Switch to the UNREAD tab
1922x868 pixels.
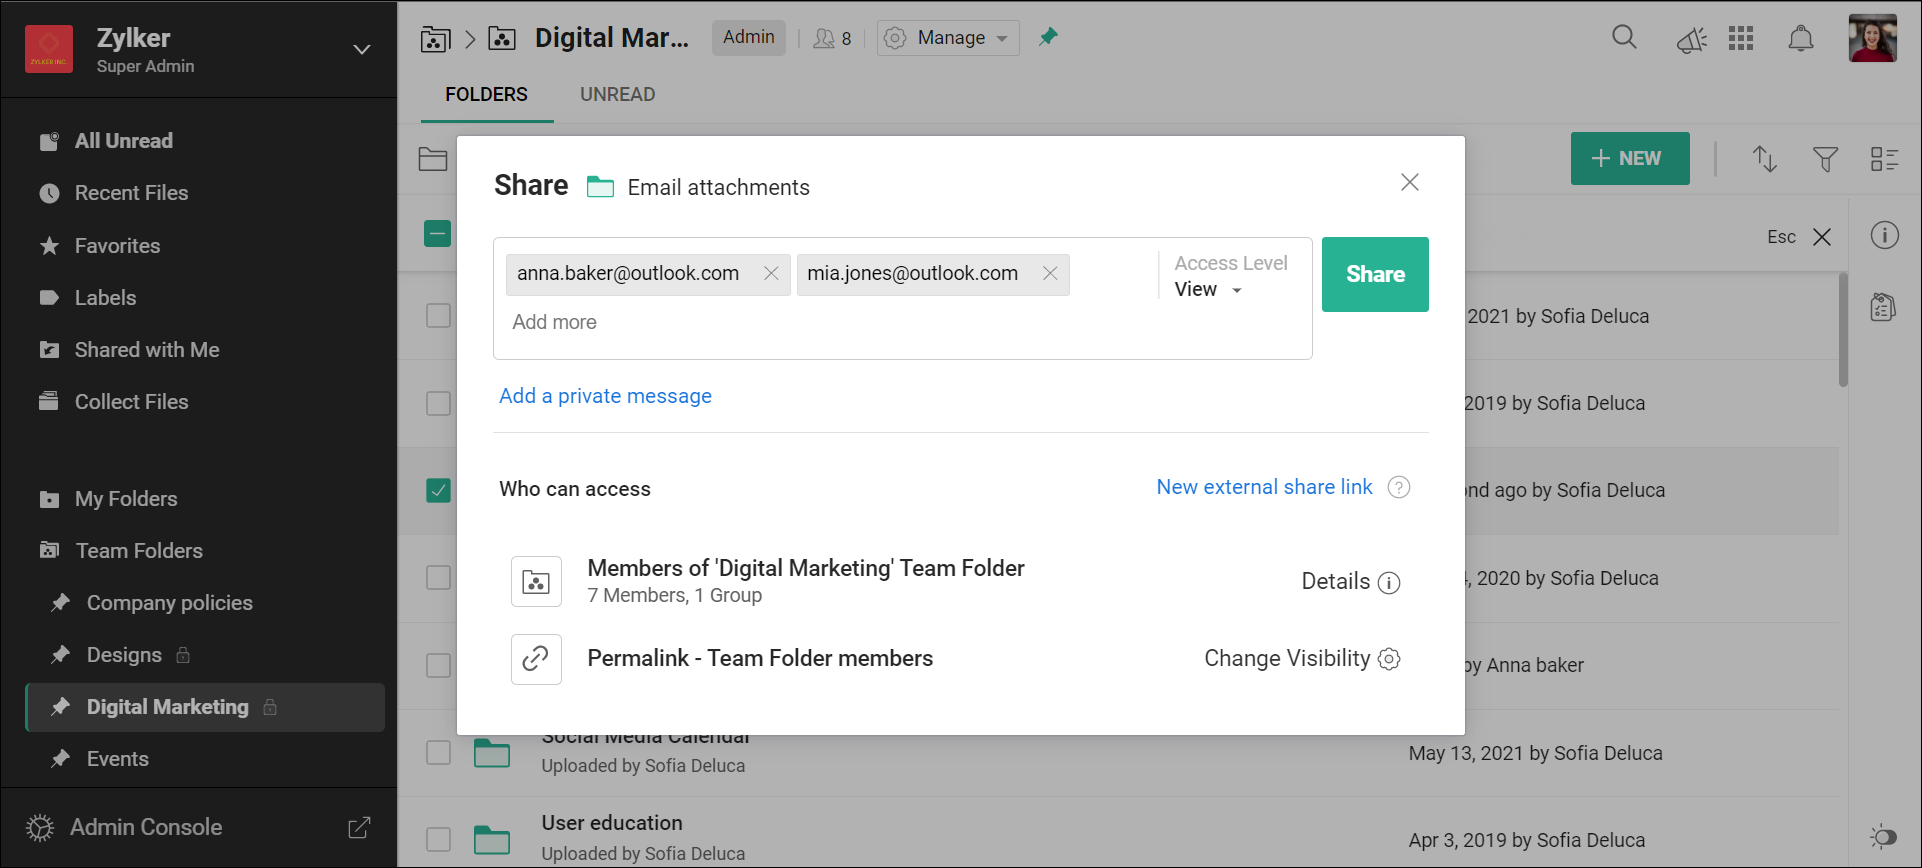(x=617, y=94)
